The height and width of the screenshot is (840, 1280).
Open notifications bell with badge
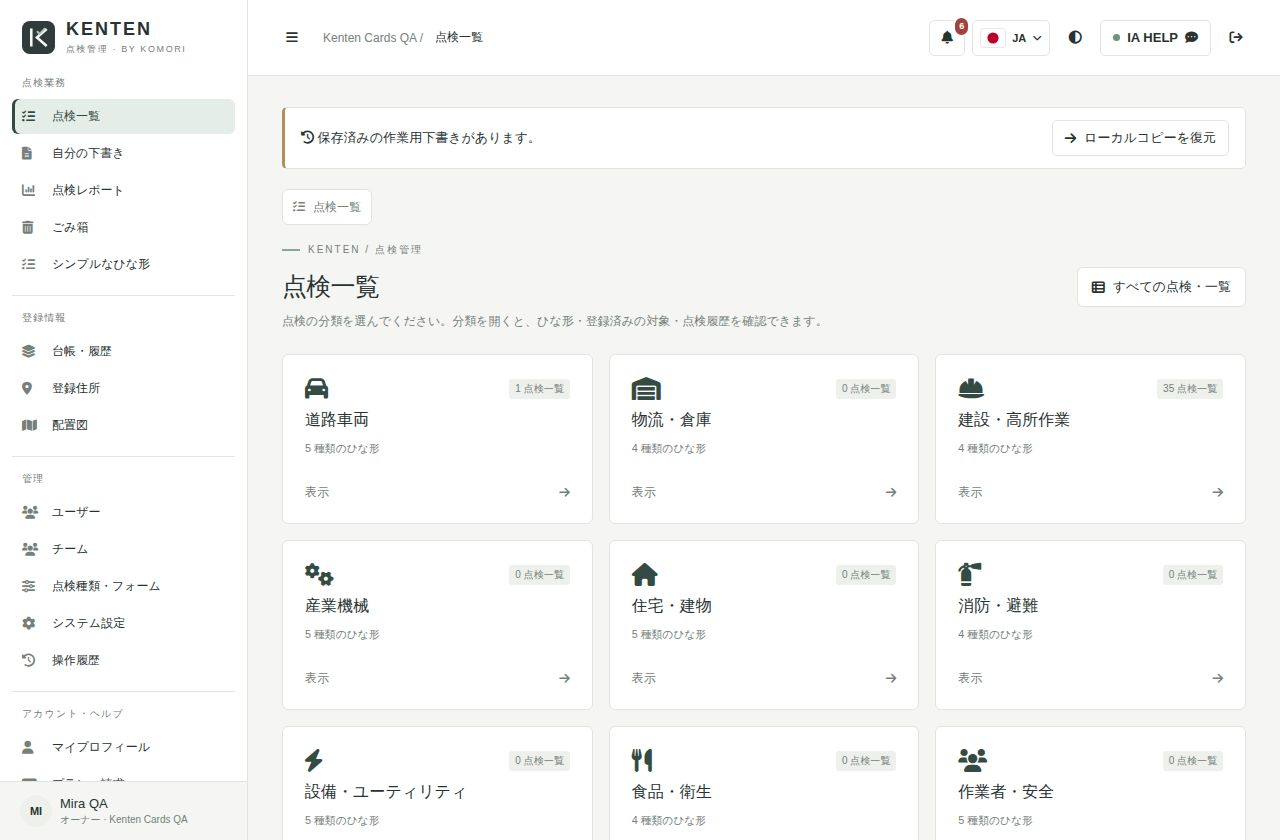pos(947,38)
